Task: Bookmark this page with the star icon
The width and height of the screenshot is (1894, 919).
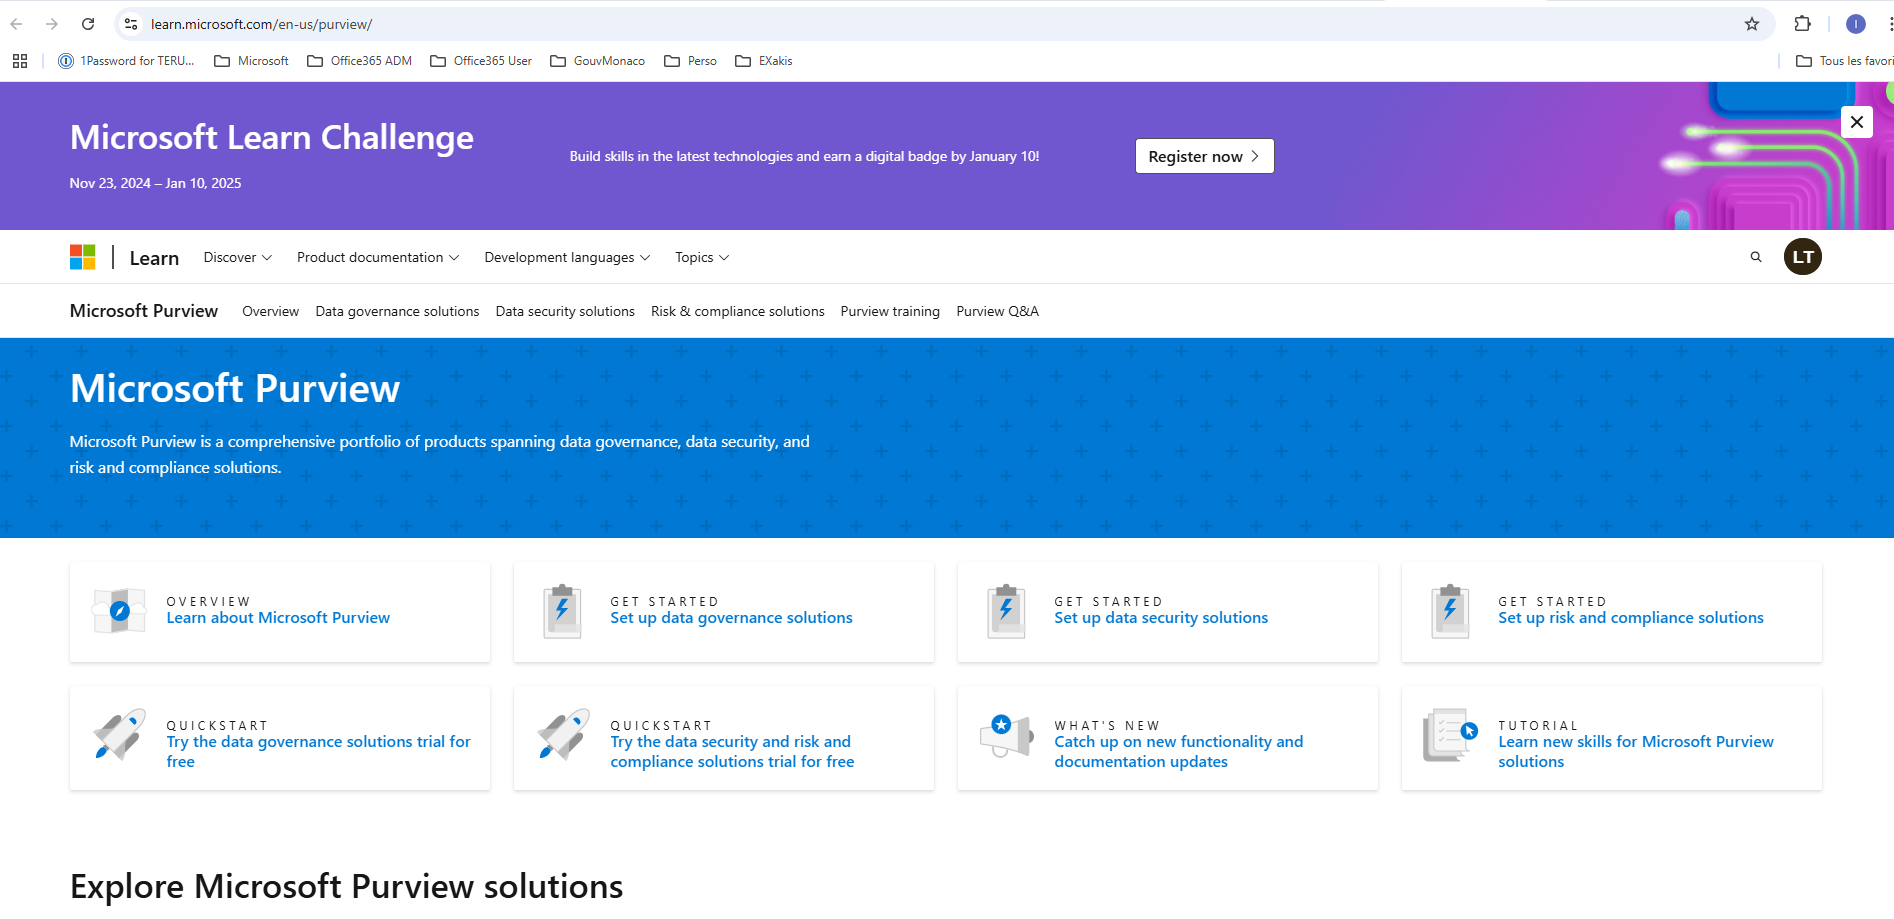Action: pos(1751,24)
